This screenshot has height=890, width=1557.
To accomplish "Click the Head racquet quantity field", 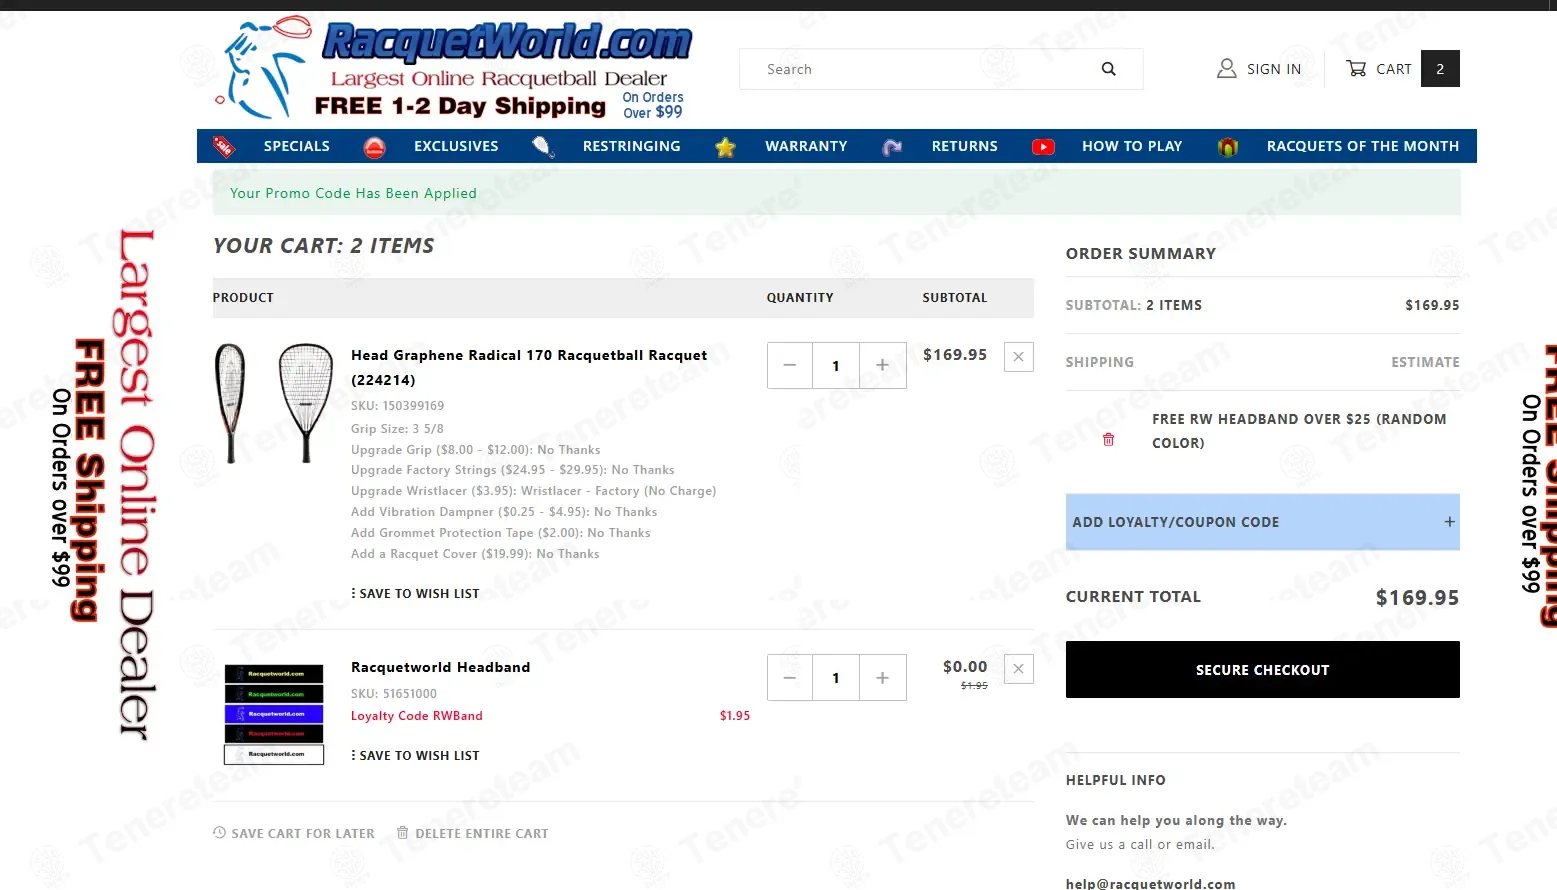I will [836, 366].
